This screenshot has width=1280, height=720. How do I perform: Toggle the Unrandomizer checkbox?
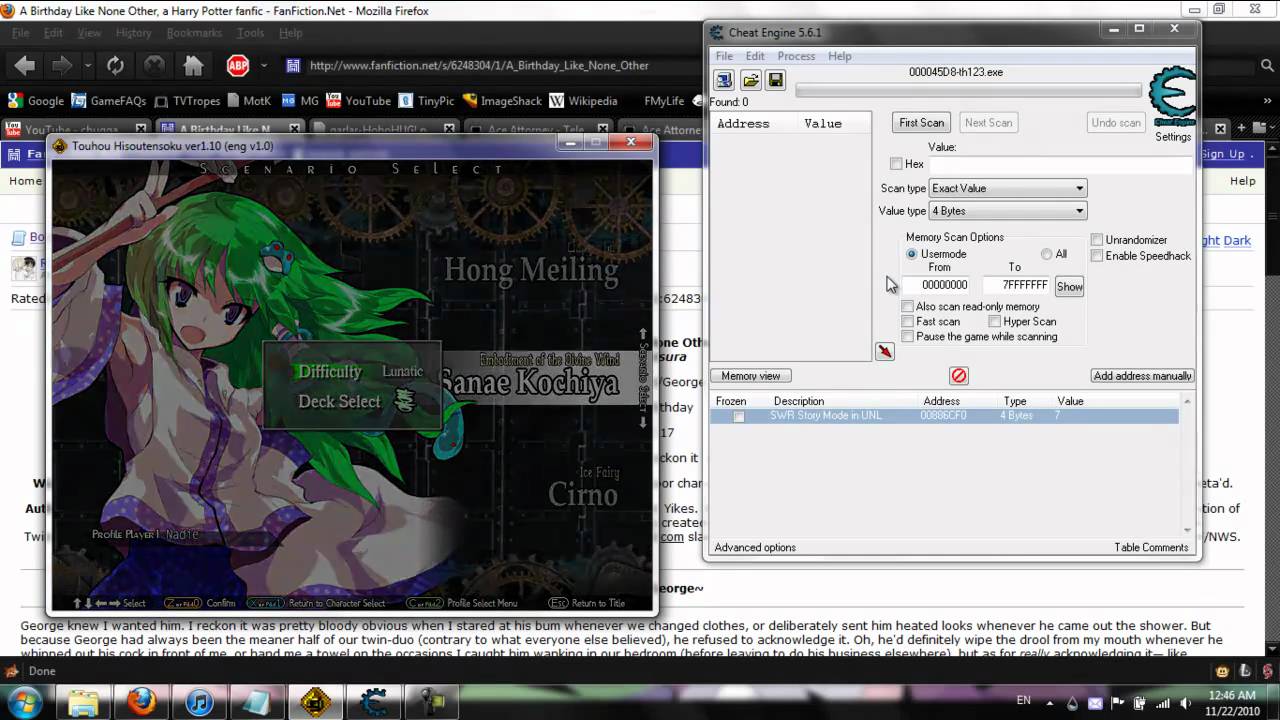point(1097,240)
